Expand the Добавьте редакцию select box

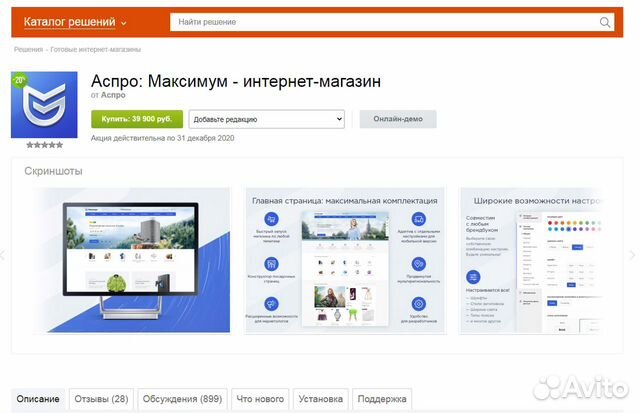point(266,119)
